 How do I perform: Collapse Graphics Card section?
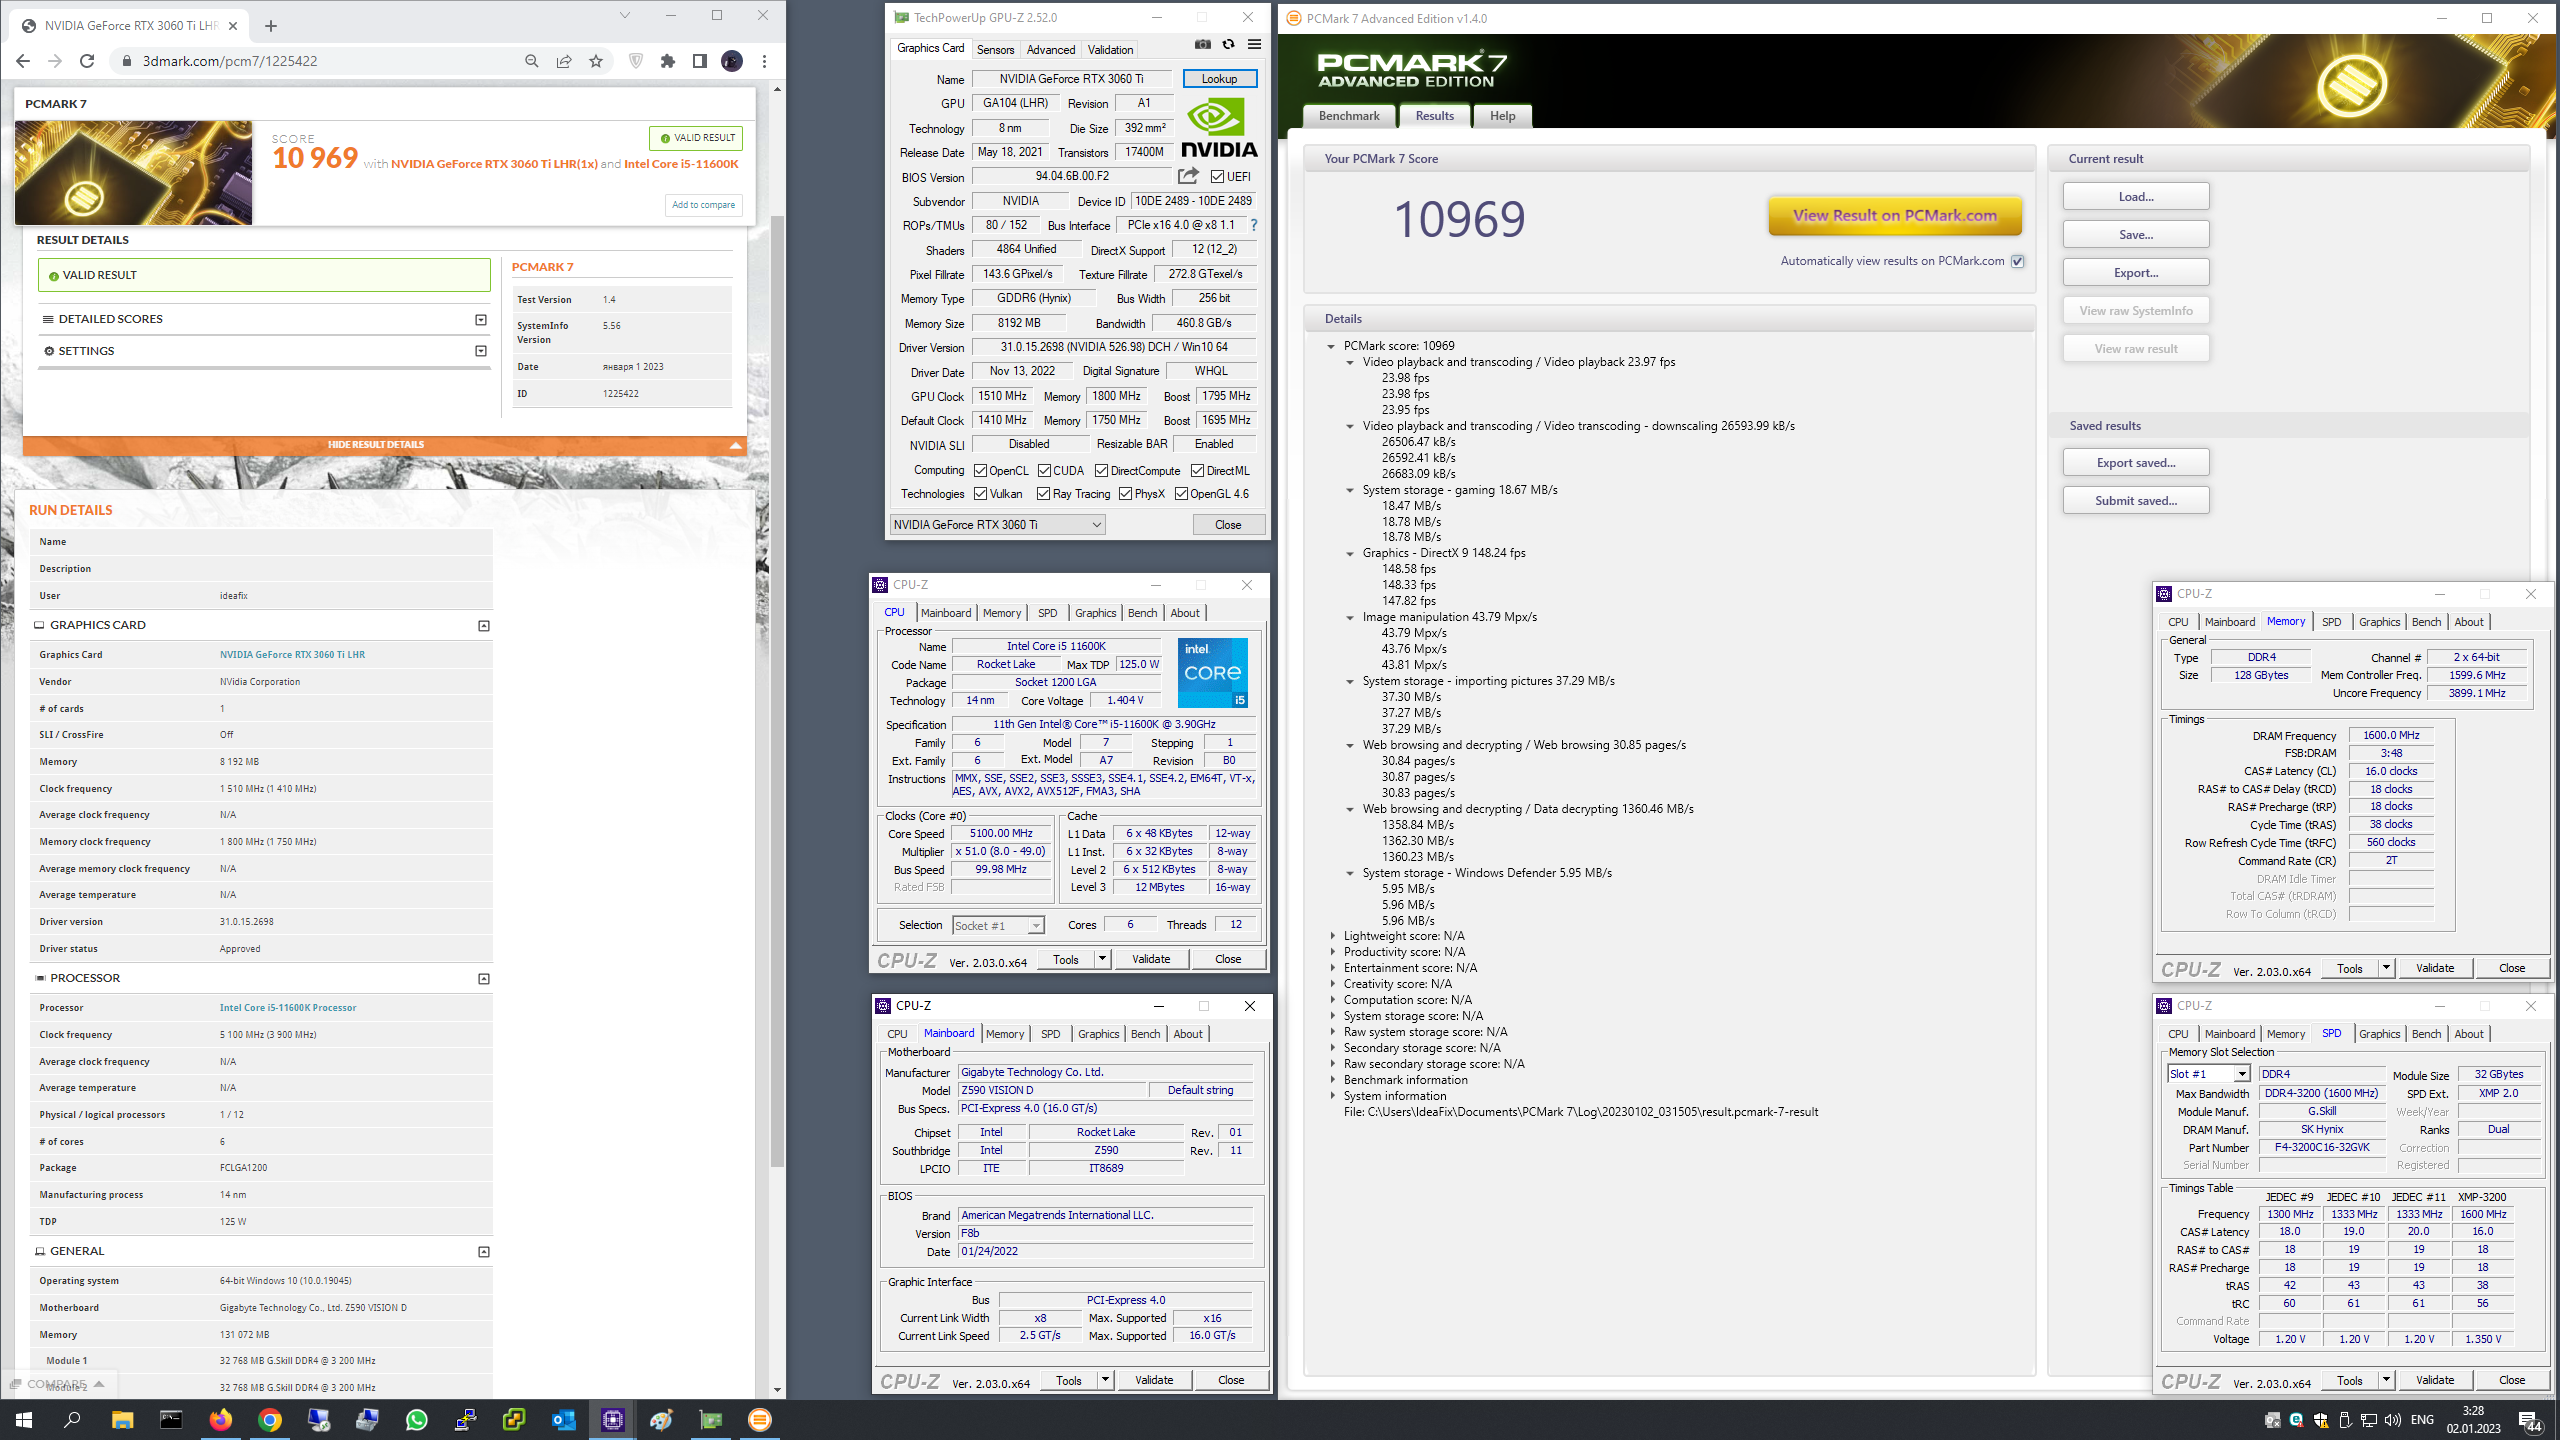[484, 626]
